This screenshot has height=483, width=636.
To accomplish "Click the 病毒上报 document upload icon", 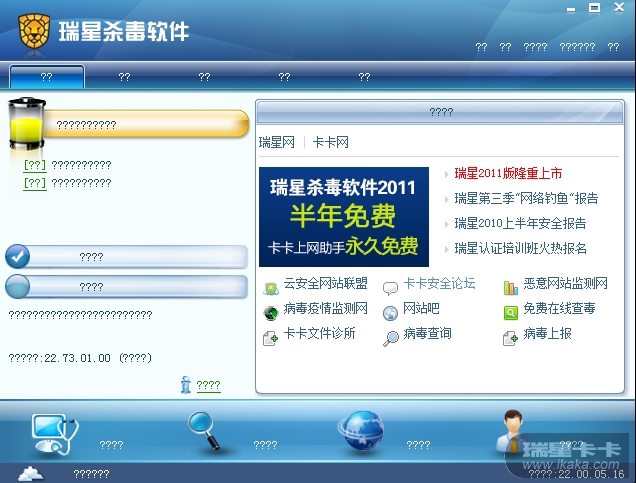I will [x=511, y=338].
